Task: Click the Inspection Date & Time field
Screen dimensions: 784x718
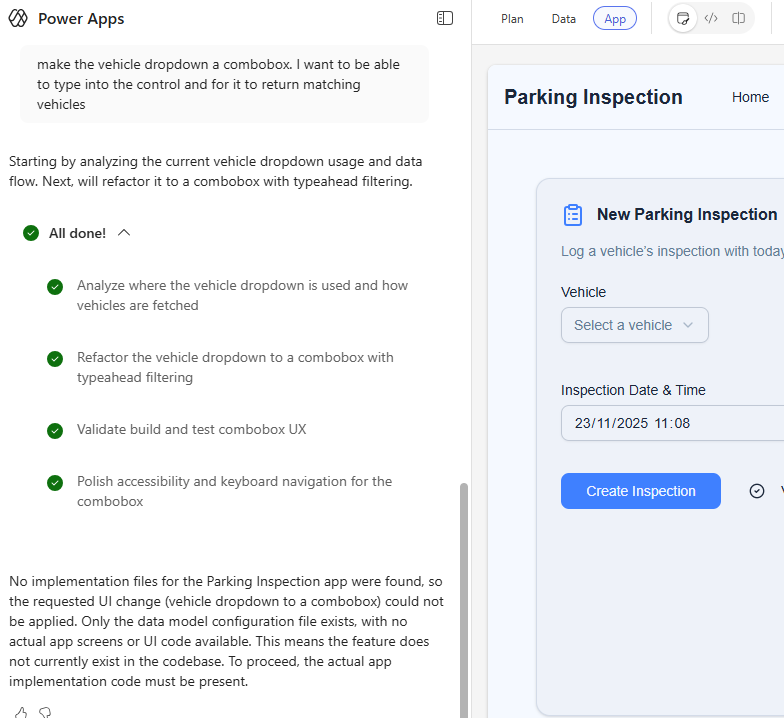Action: [x=670, y=423]
